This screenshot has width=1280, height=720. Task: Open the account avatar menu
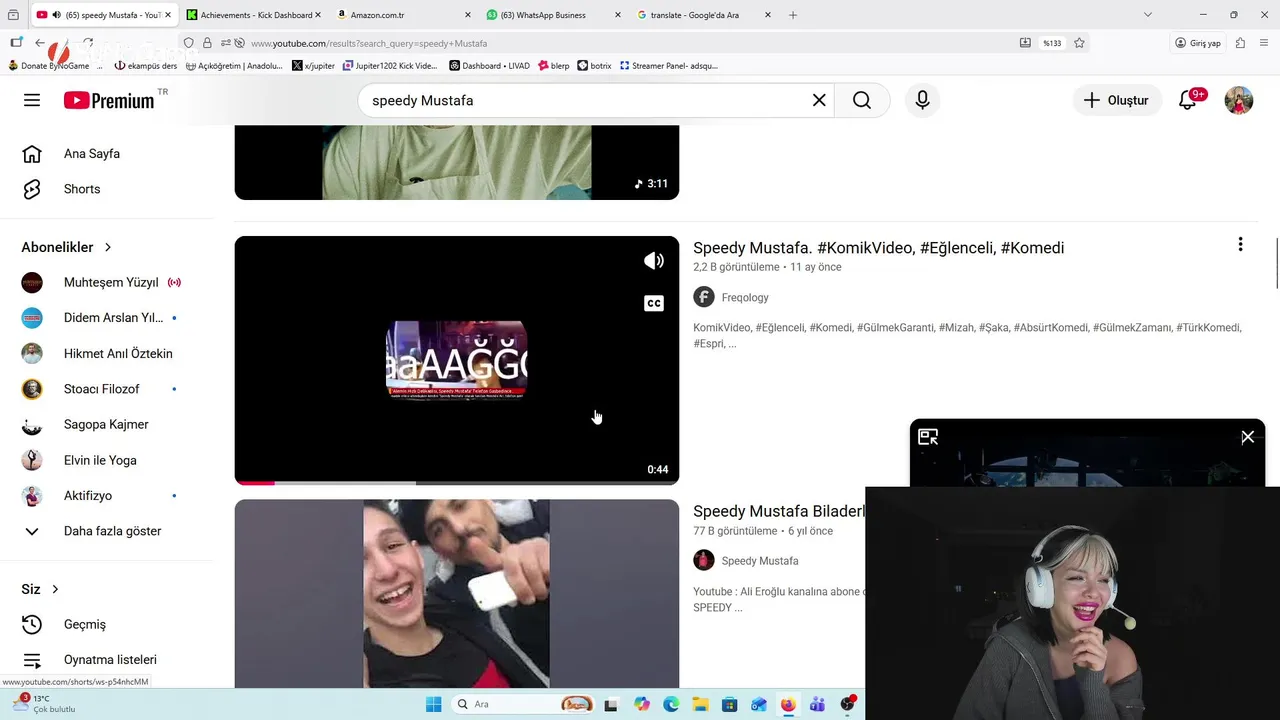click(1239, 100)
